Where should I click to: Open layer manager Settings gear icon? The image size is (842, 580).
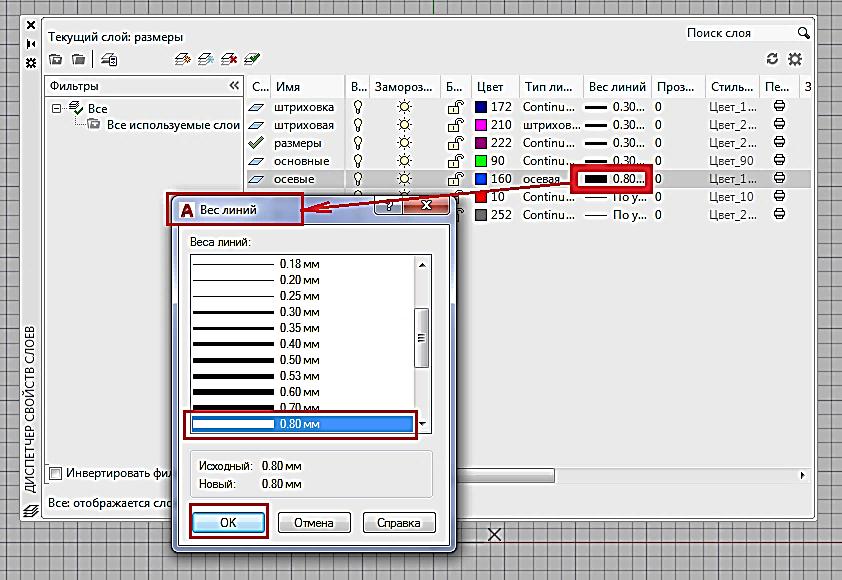pos(795,60)
